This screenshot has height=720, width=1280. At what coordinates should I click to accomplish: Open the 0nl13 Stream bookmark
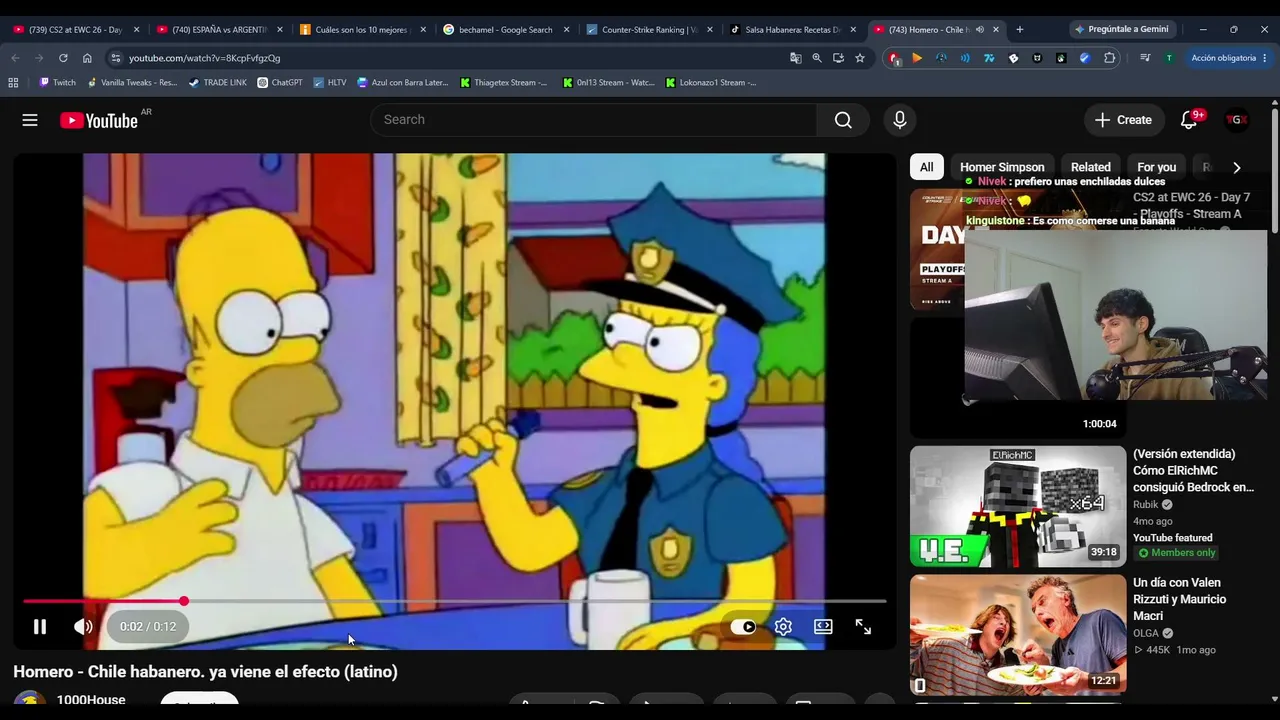[608, 83]
